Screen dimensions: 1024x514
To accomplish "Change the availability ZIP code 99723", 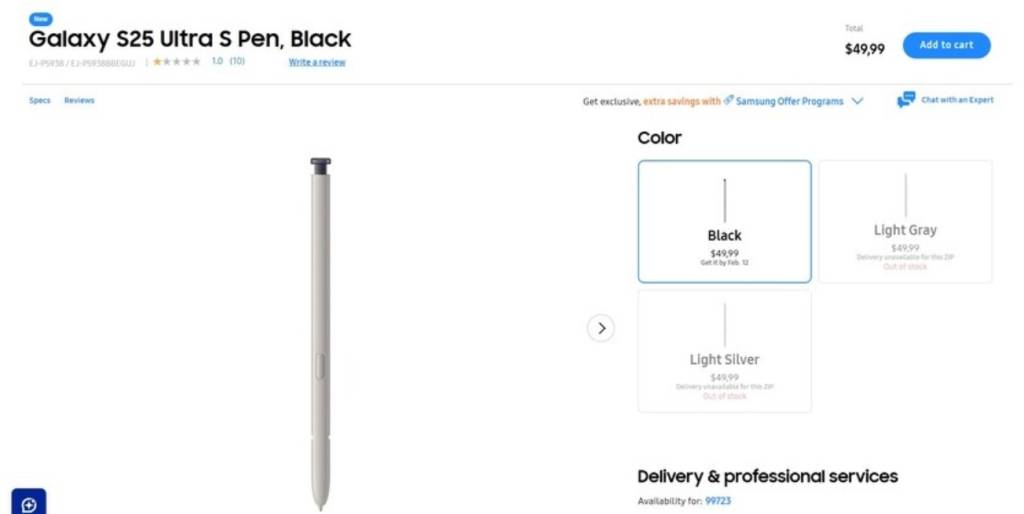I will tap(718, 501).
